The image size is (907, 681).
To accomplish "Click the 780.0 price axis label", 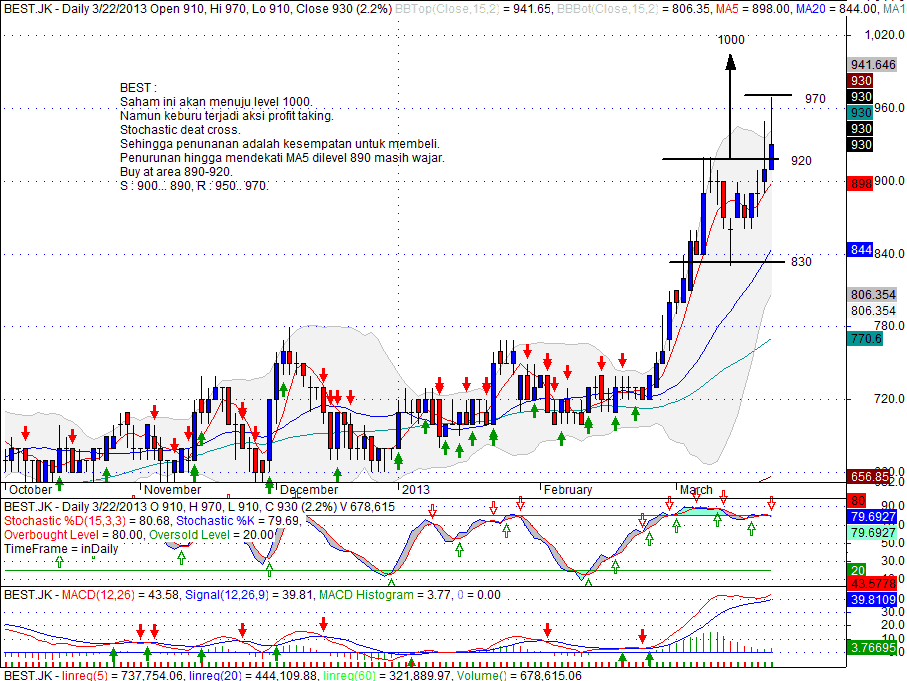I will coord(889,326).
